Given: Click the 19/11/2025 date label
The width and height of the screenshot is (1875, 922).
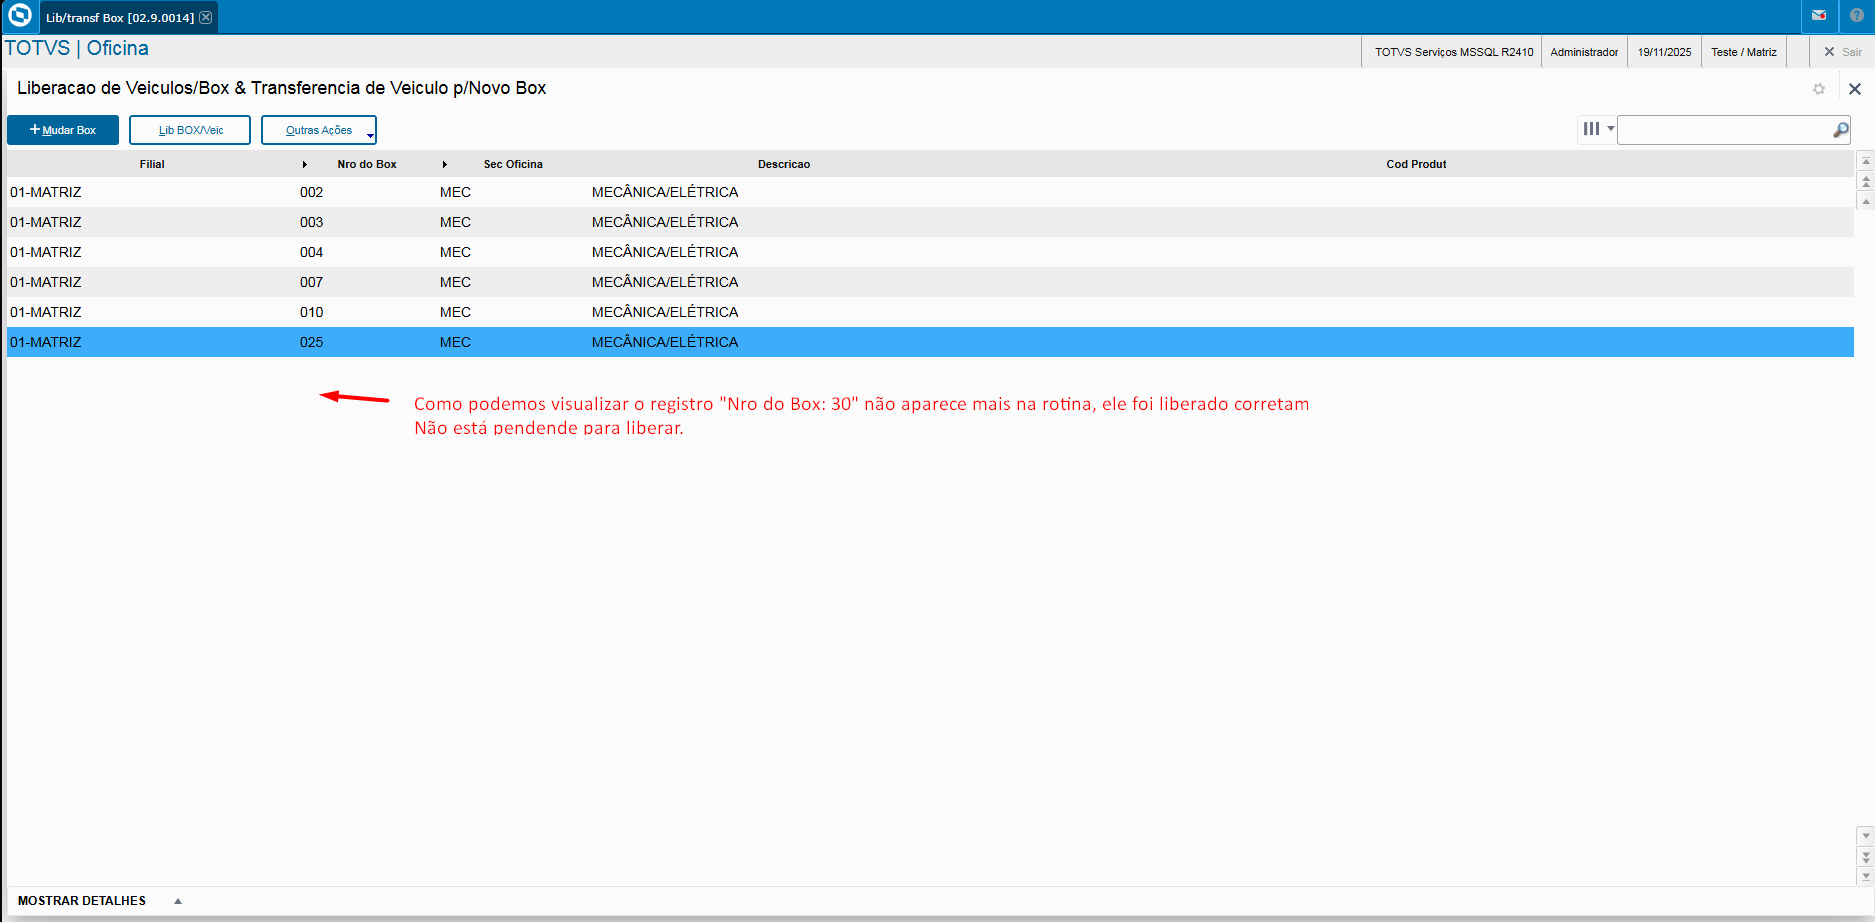Looking at the screenshot, I should pyautogui.click(x=1664, y=52).
